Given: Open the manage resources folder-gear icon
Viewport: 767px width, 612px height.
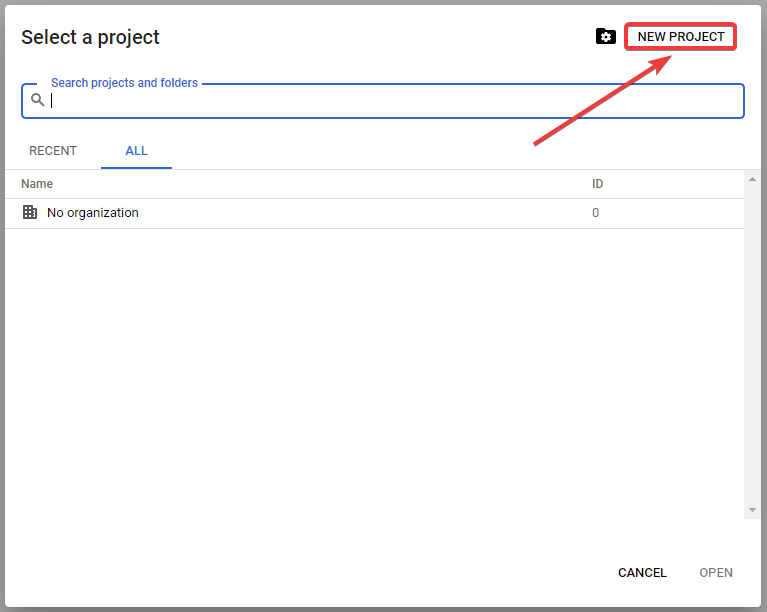Looking at the screenshot, I should [x=605, y=37].
